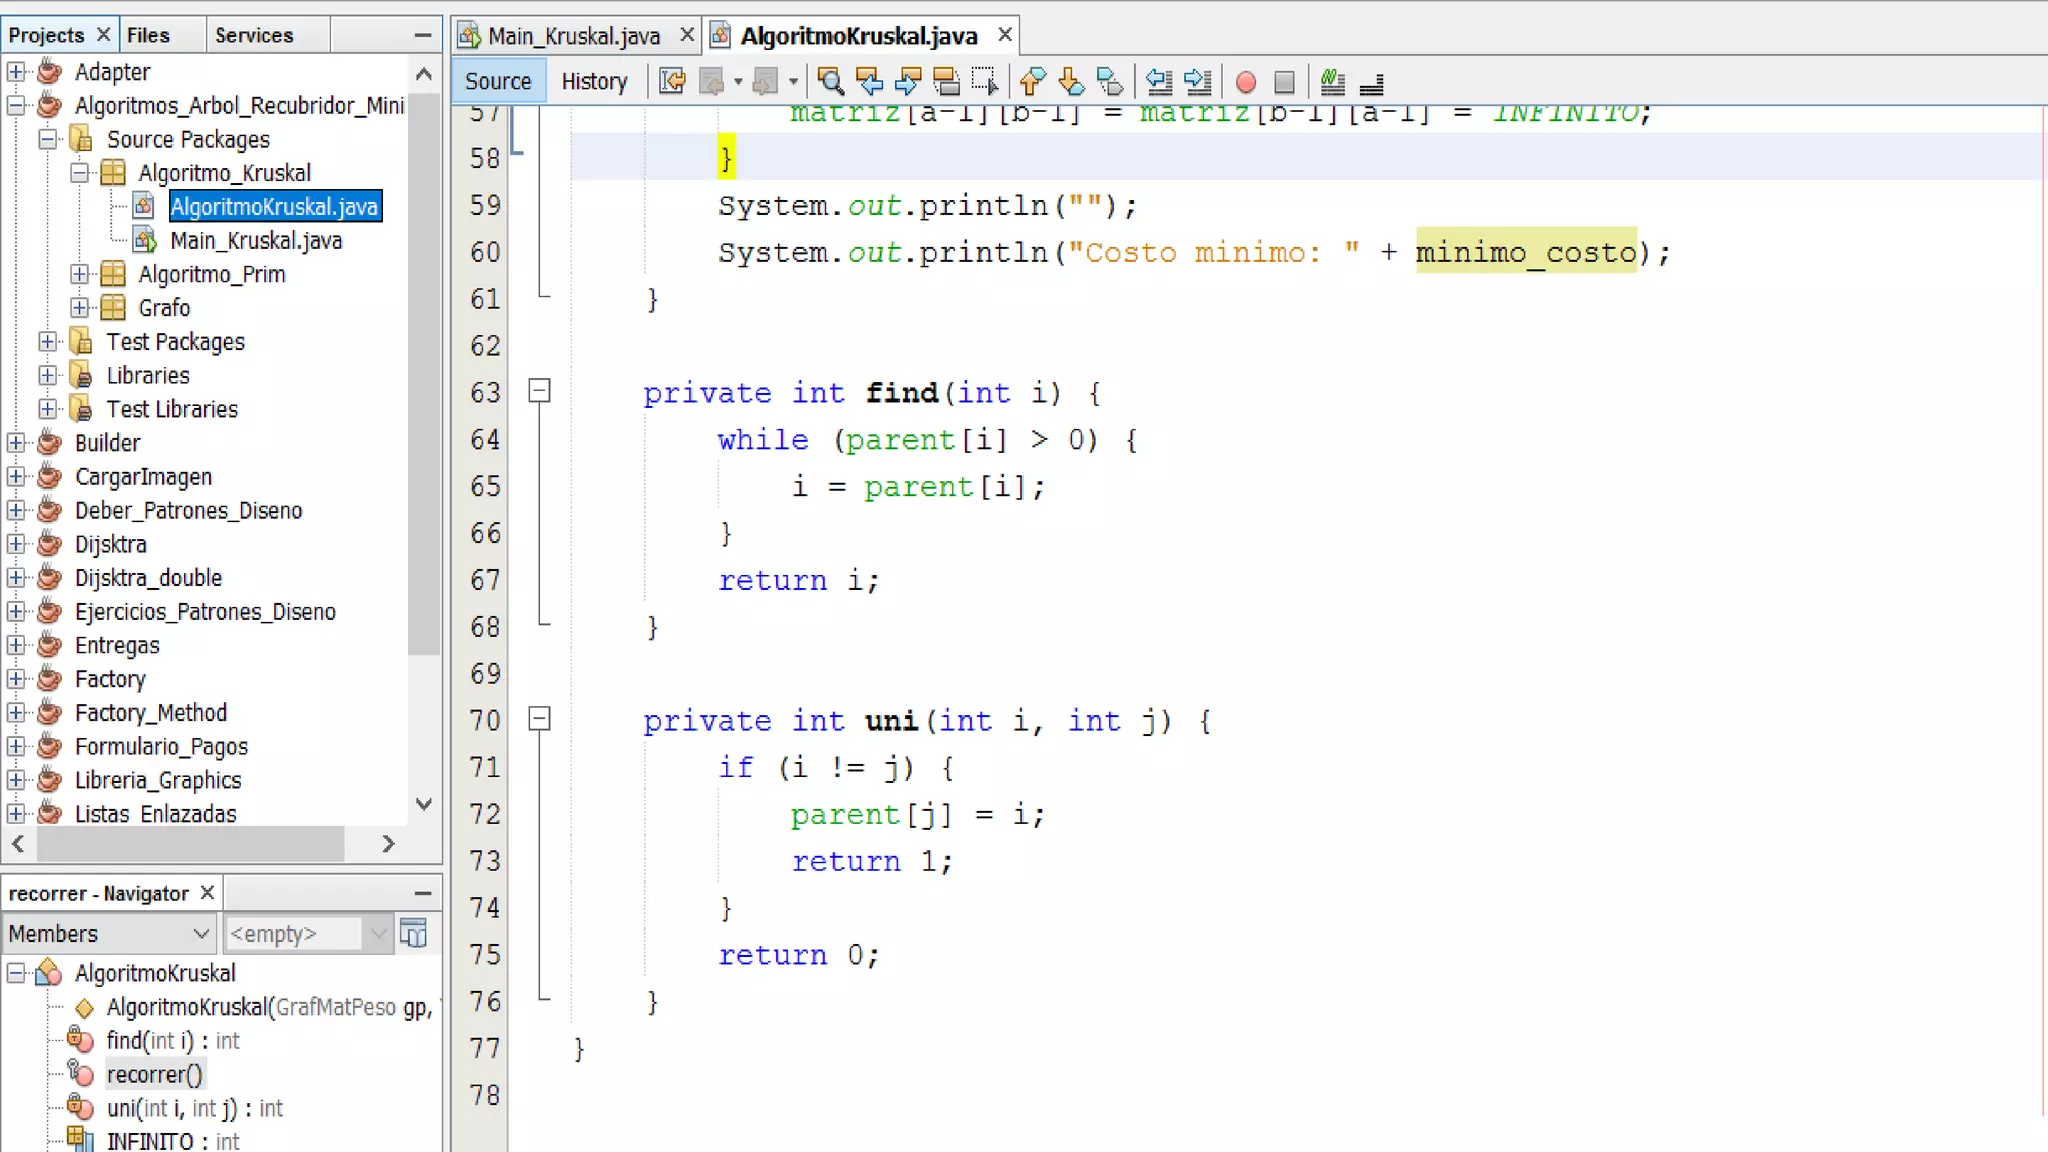Screen dimensions: 2048x1152
Task: Open the Services tab
Action: click(x=253, y=35)
